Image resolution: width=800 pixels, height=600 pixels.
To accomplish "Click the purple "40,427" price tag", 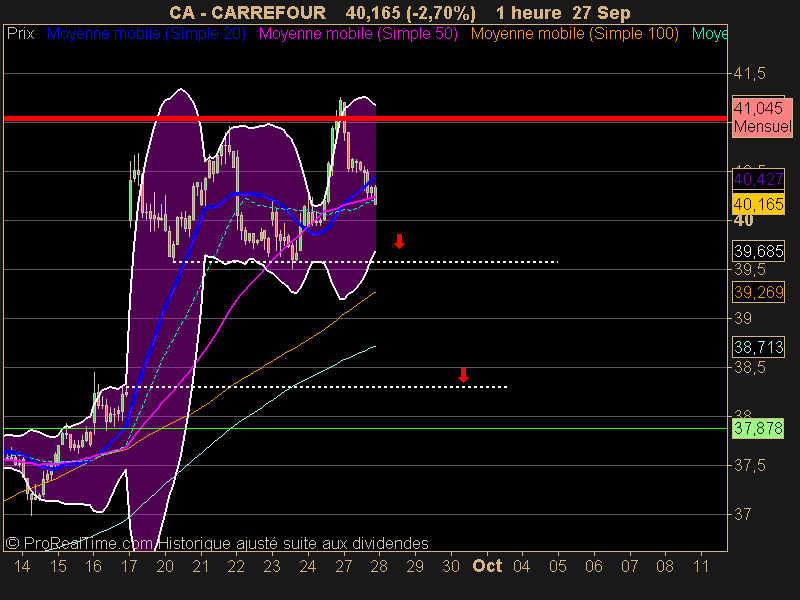I will tap(758, 179).
